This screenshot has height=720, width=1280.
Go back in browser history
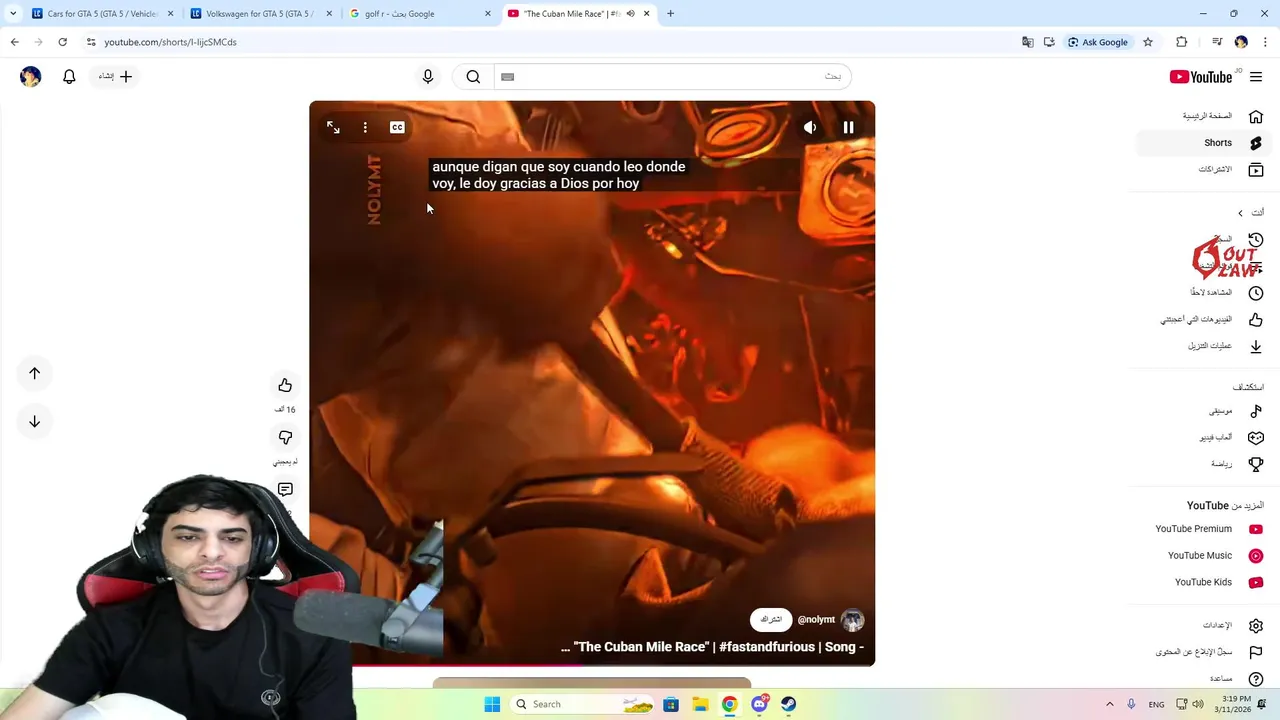click(14, 42)
